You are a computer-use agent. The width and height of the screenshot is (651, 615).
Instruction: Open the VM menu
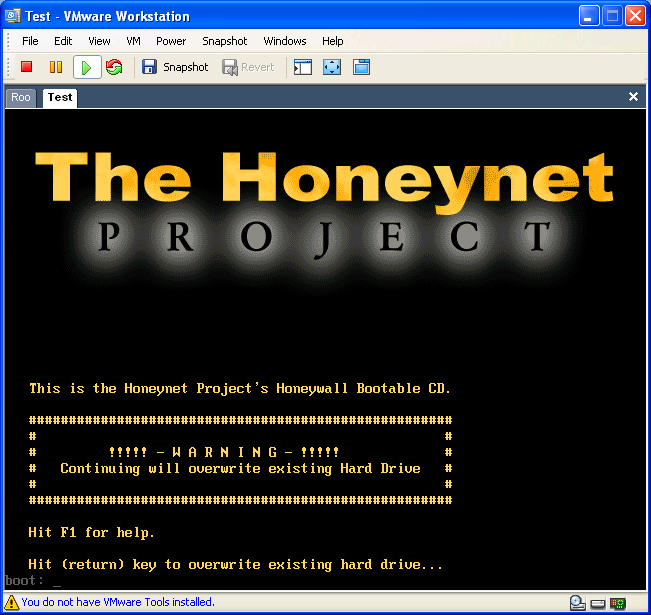pyautogui.click(x=133, y=41)
